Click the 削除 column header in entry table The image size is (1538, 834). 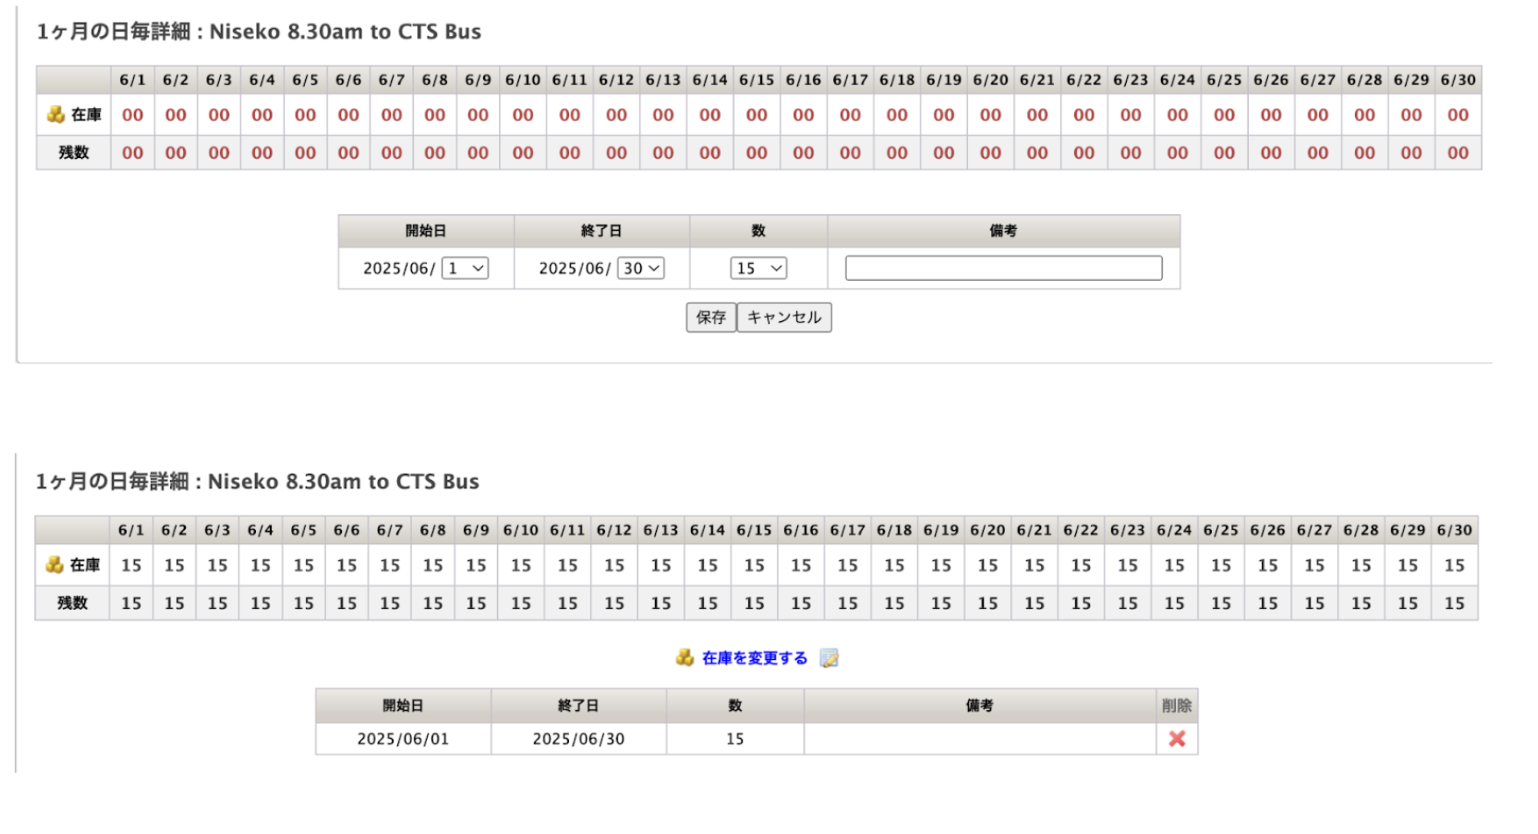click(x=1177, y=705)
